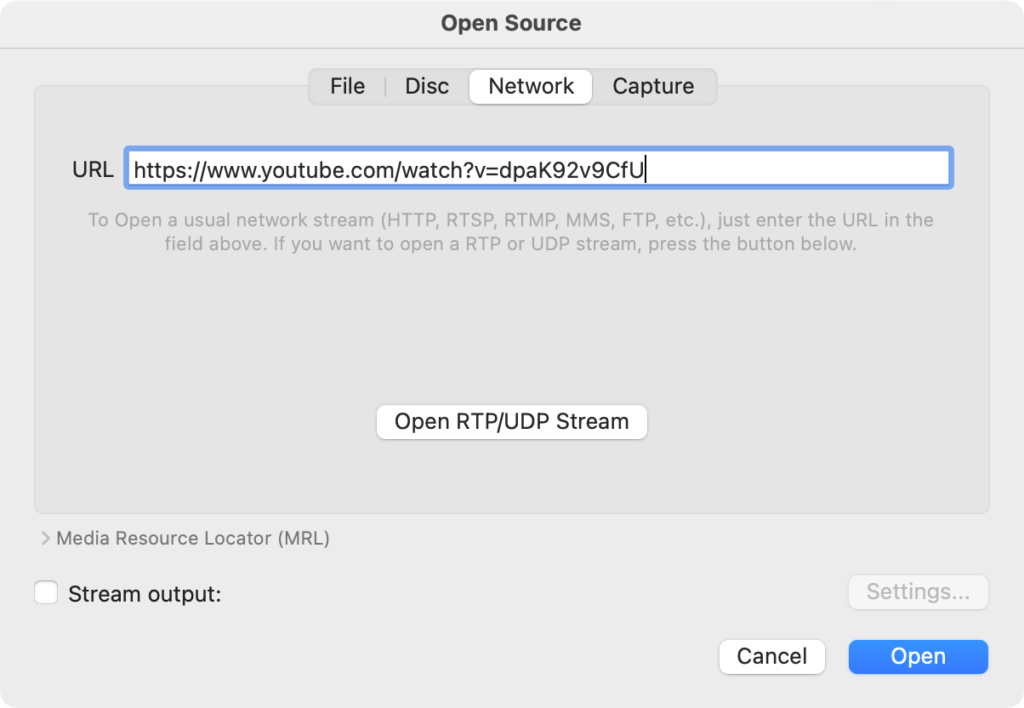Screen dimensions: 1024x708
Task: Enable the Stream output checkbox
Action: (x=46, y=593)
